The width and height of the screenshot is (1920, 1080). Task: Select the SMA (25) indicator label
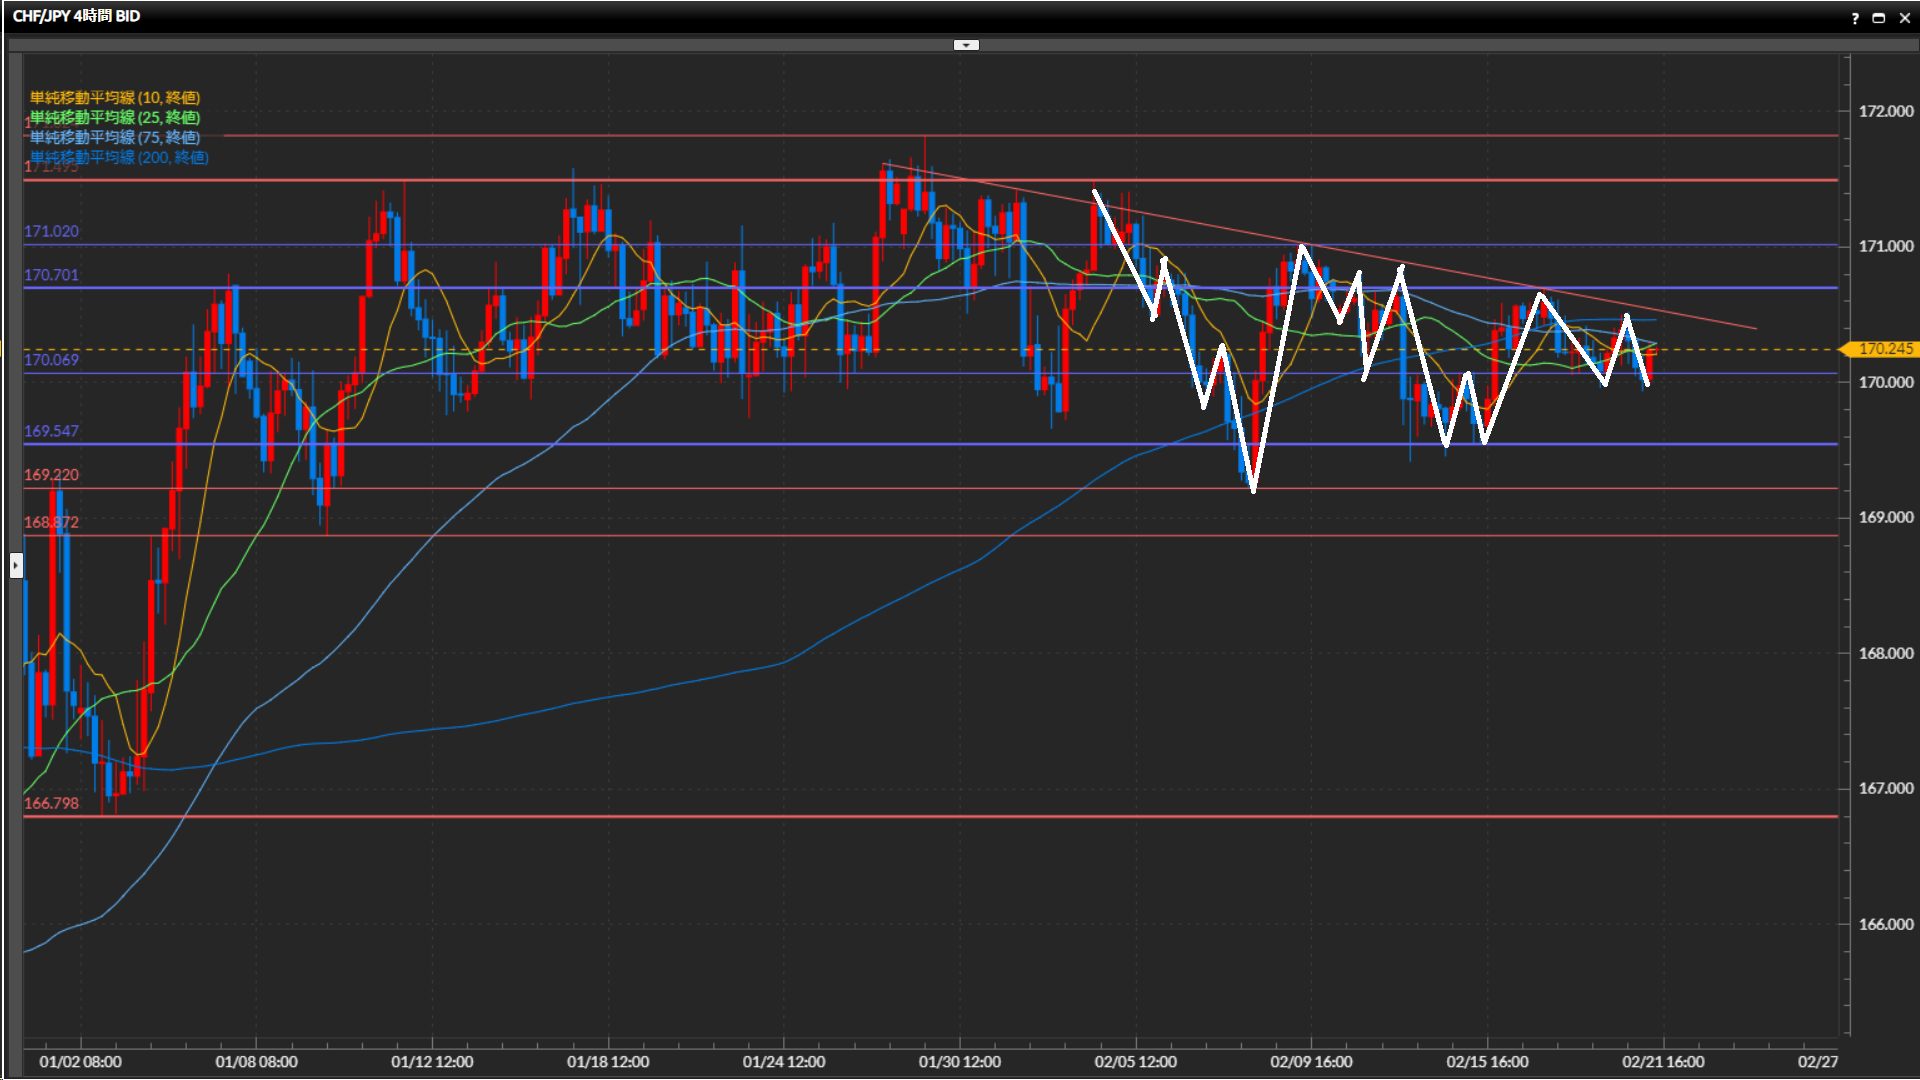point(115,117)
